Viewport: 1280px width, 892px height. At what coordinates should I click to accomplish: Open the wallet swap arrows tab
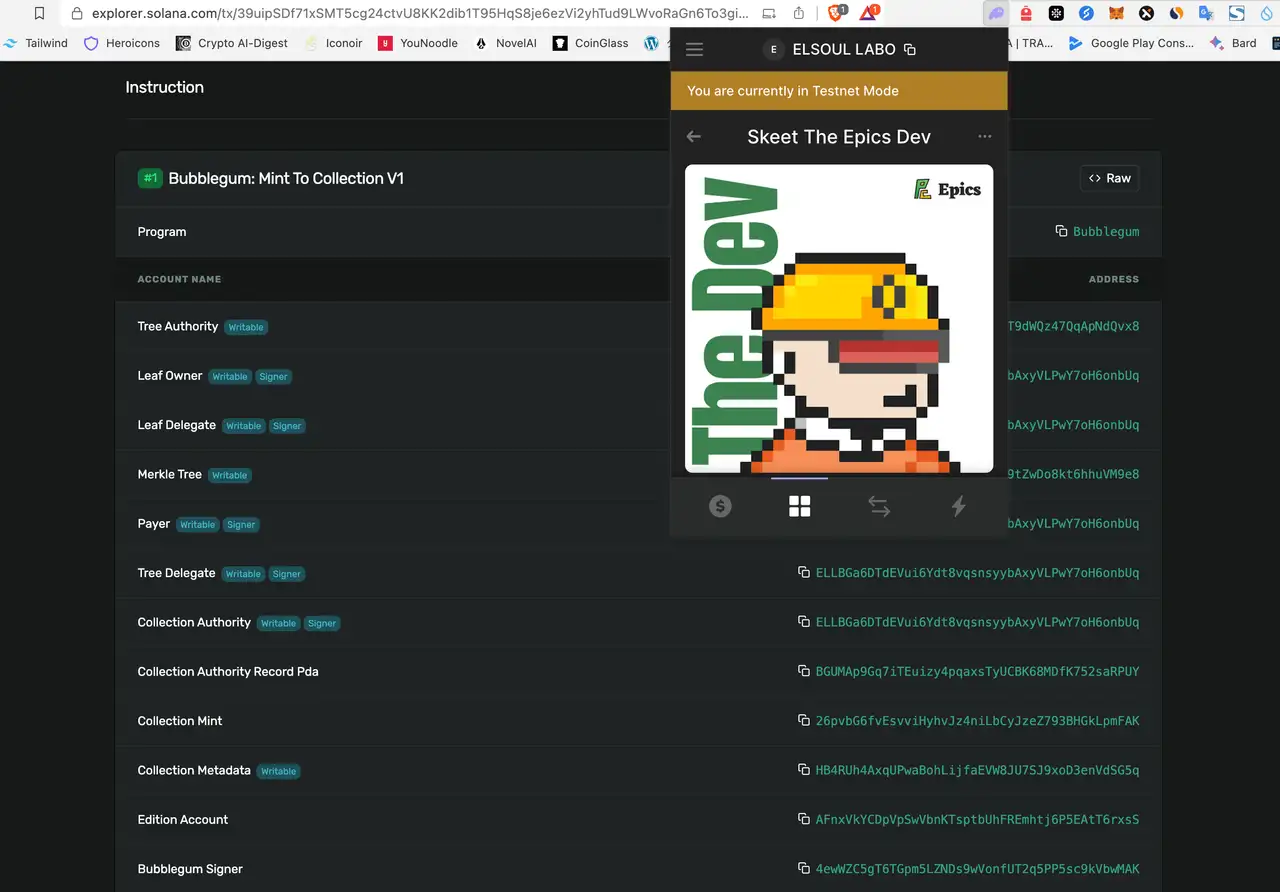click(879, 507)
